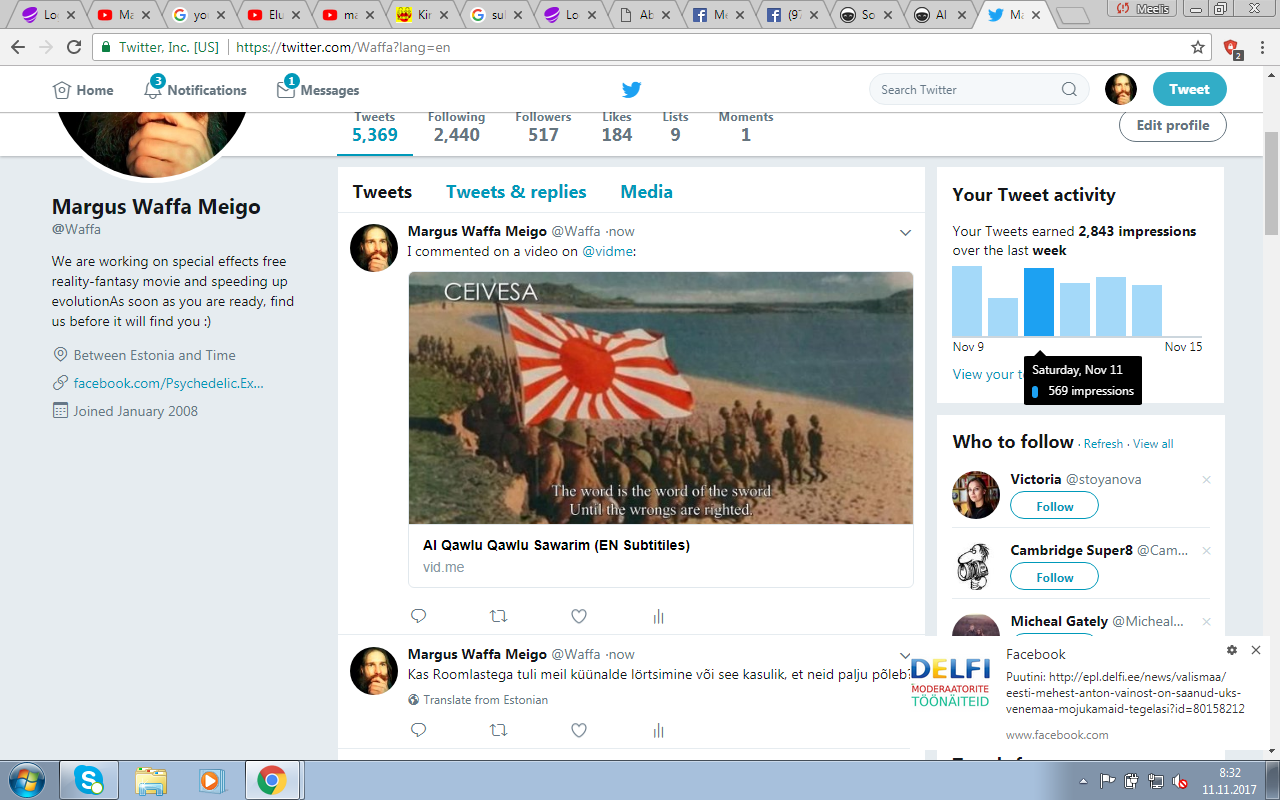Dismiss Victoria from Who to follow

[1206, 480]
